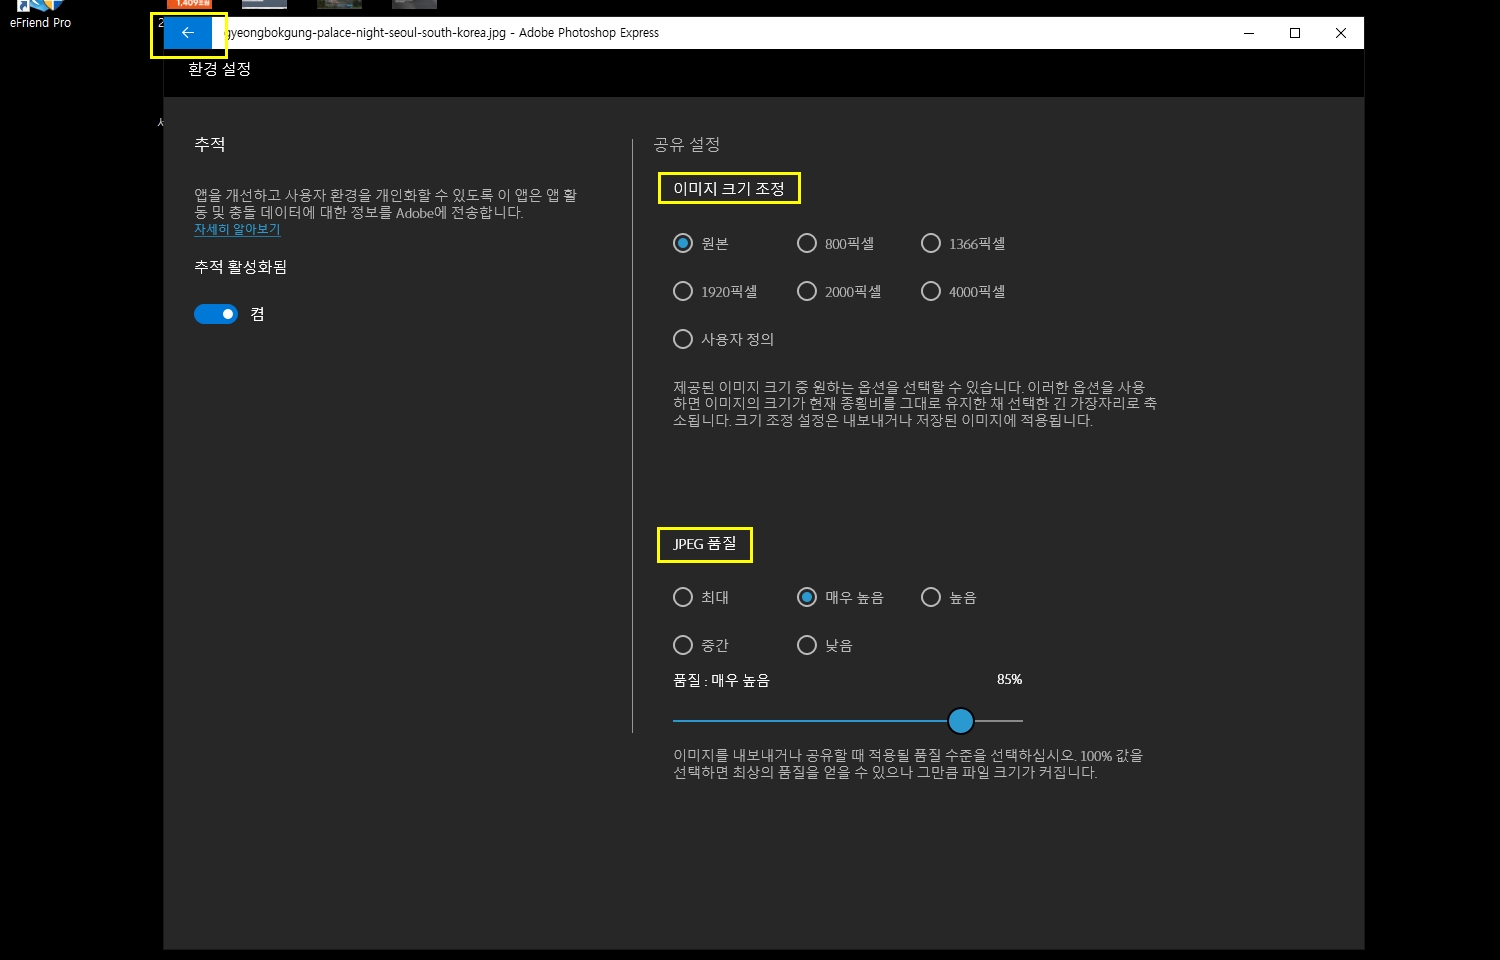Choose 1920픽셀 resize option

[x=683, y=291]
